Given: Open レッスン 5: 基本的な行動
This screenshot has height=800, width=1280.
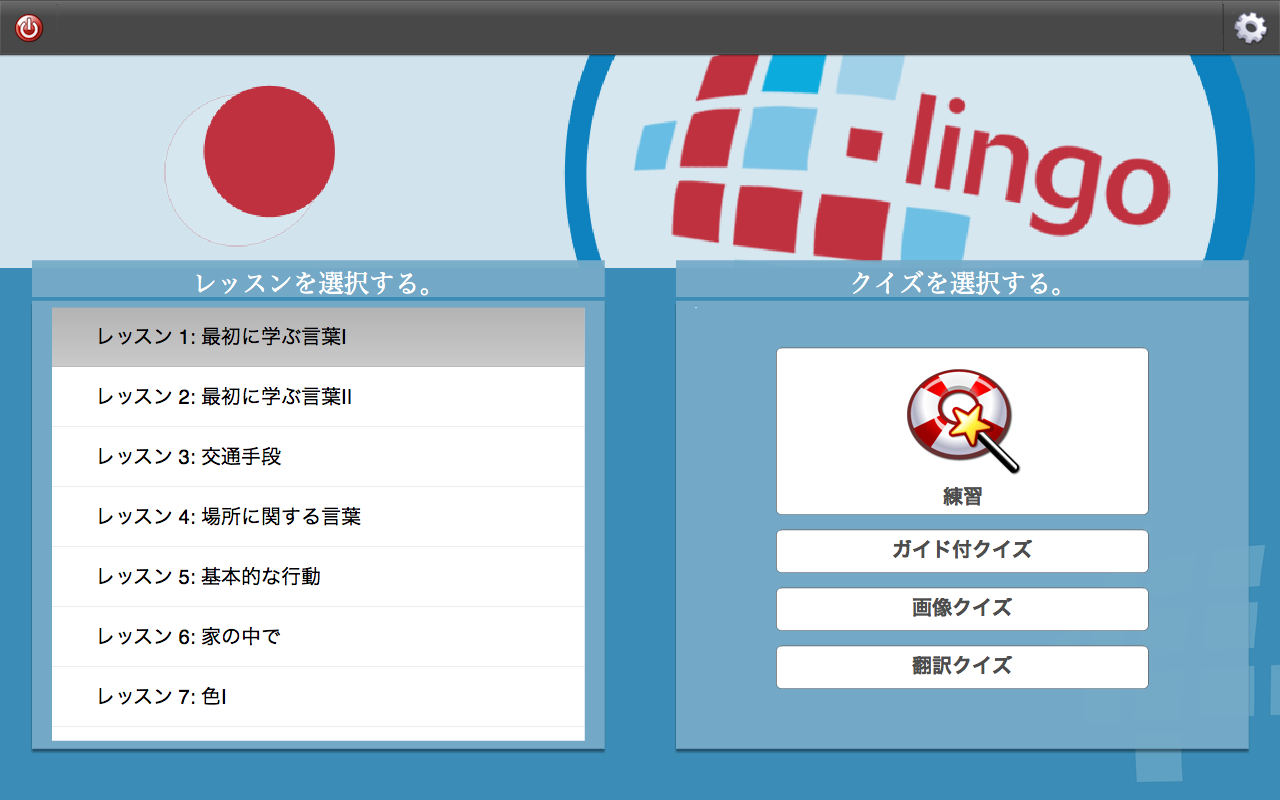Looking at the screenshot, I should click(x=318, y=577).
